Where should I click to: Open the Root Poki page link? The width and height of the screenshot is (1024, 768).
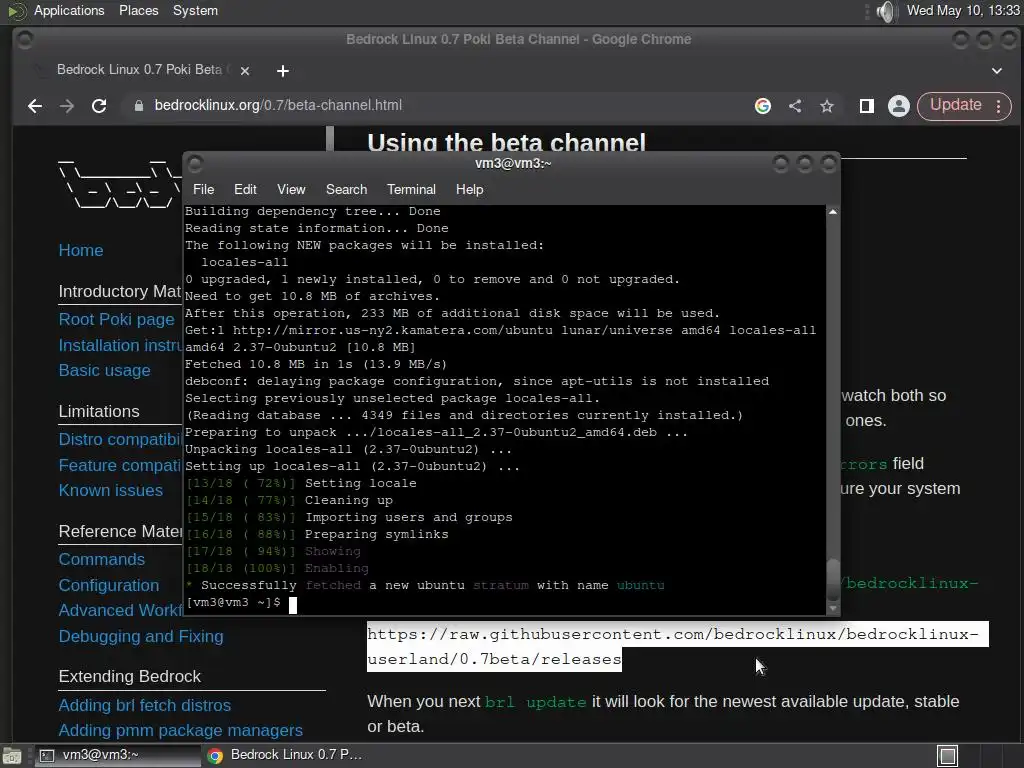[x=116, y=319]
